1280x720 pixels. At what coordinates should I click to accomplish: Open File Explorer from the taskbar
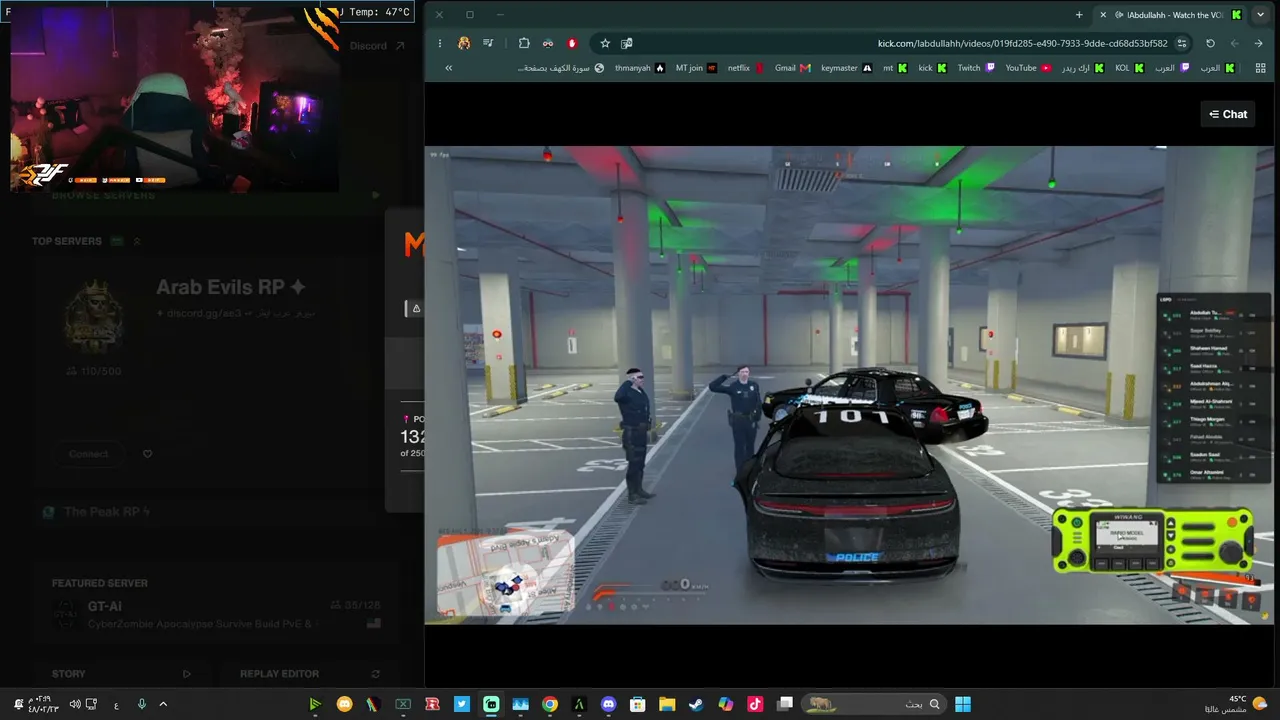click(x=667, y=704)
